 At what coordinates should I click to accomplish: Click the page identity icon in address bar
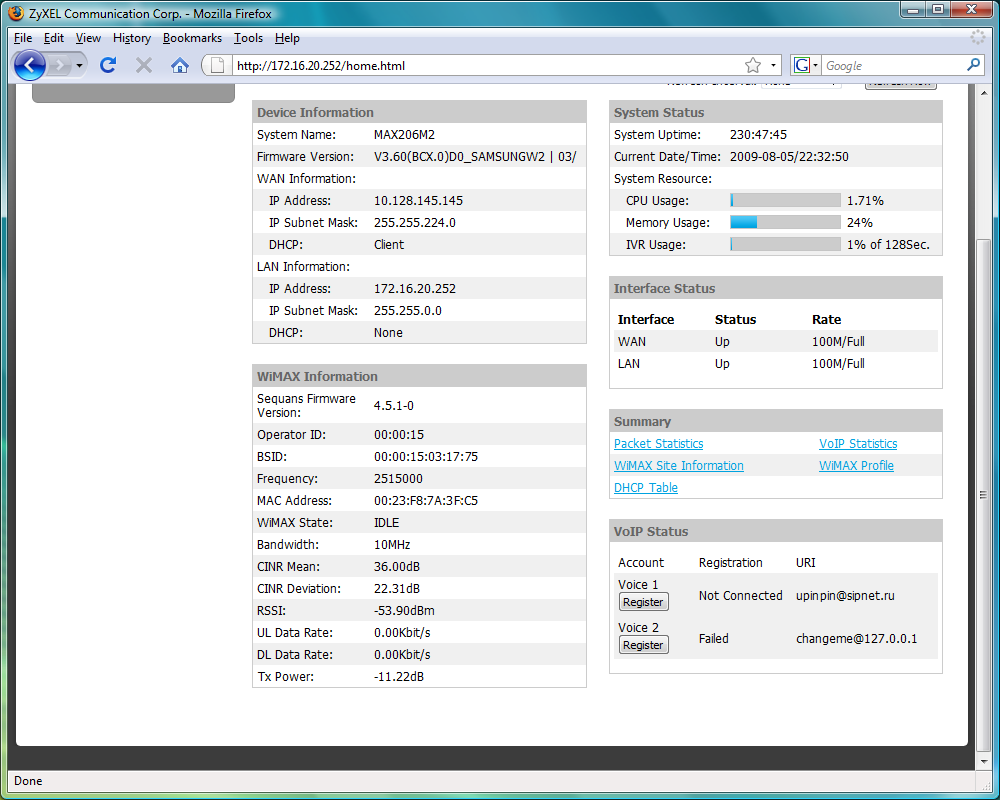pyautogui.click(x=217, y=65)
